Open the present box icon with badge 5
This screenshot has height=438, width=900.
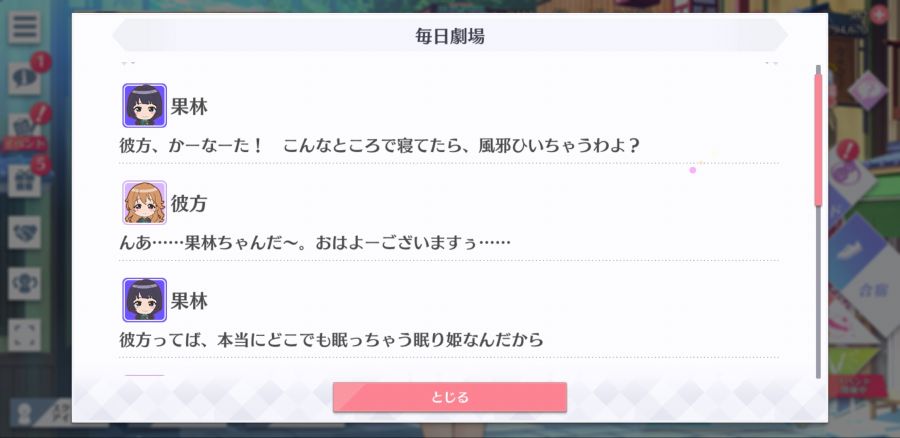point(24,181)
